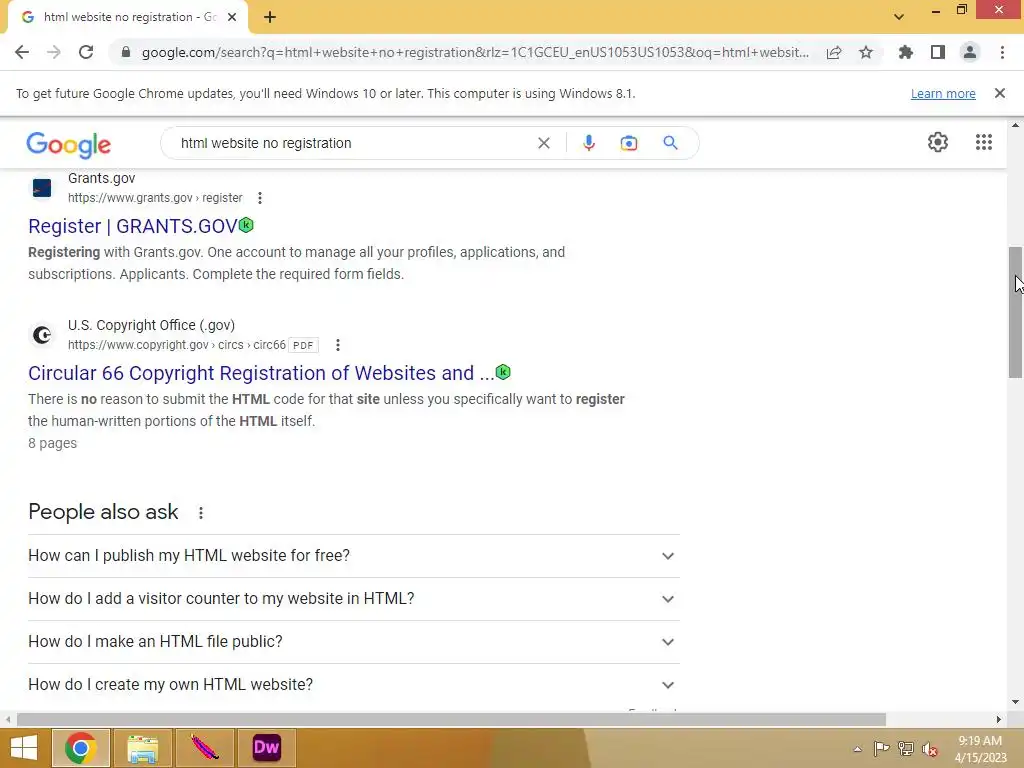Open the People also ask options dots
This screenshot has width=1024, height=768.
coord(201,513)
